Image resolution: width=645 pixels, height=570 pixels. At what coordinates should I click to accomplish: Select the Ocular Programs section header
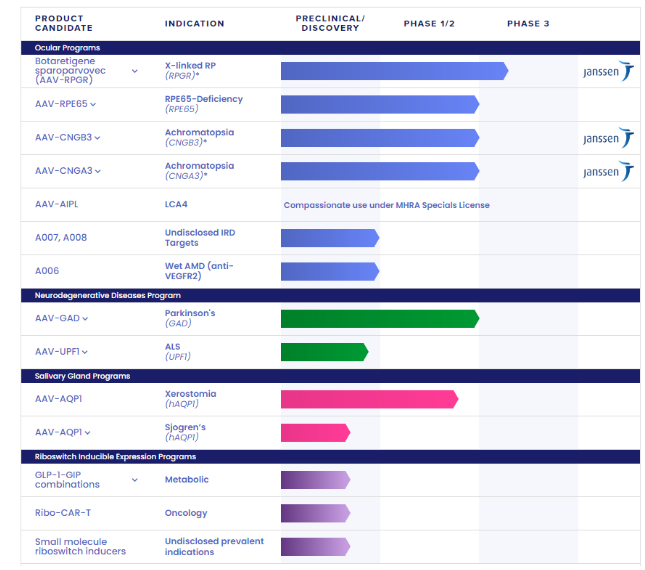click(68, 48)
